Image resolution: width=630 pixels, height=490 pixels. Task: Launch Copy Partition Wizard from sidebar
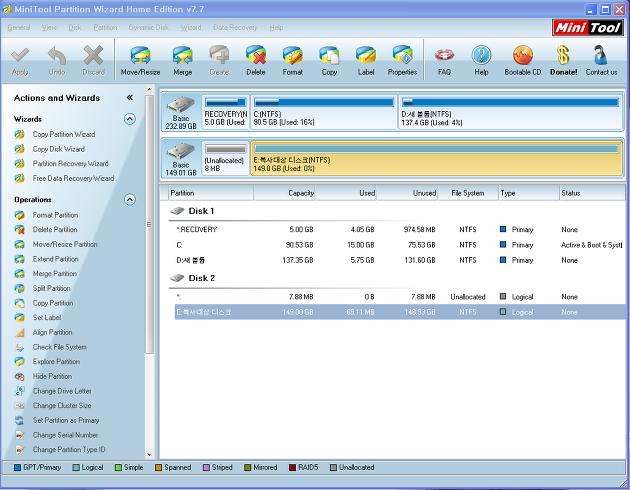pyautogui.click(x=64, y=134)
